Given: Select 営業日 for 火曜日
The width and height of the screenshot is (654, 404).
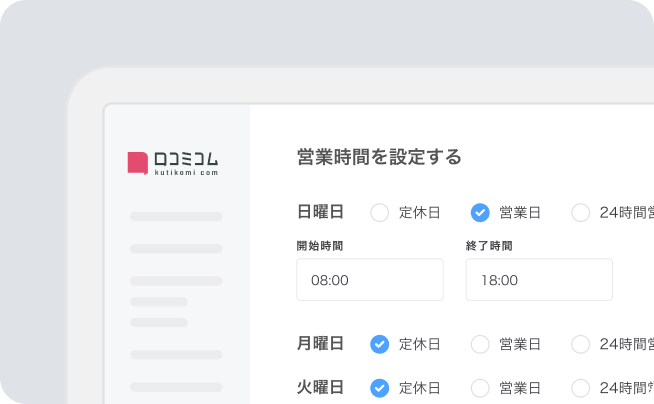Looking at the screenshot, I should pyautogui.click(x=480, y=388).
